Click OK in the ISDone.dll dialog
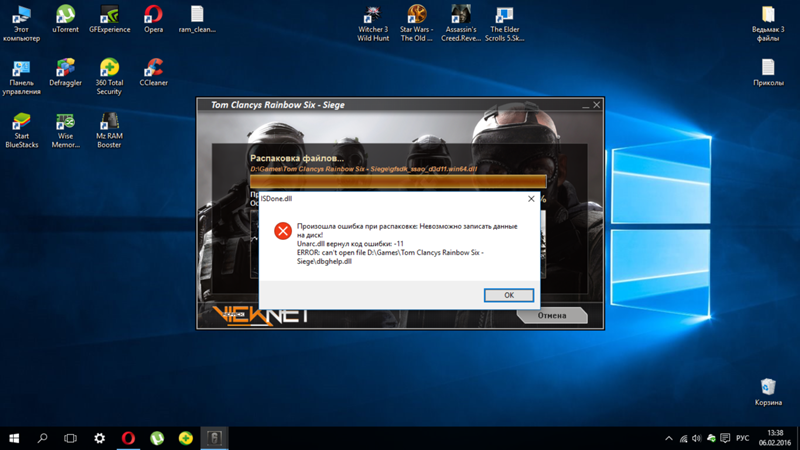The width and height of the screenshot is (800, 450). point(509,295)
